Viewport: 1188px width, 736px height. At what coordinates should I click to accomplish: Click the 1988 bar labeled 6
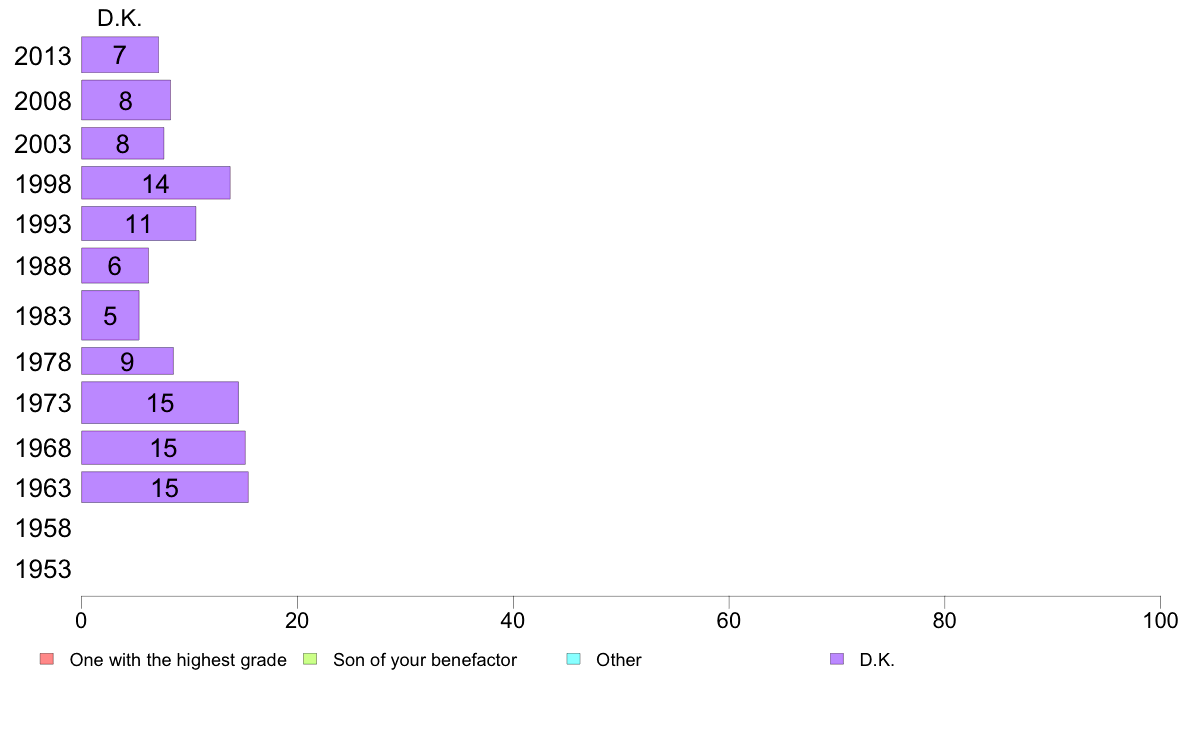point(114,265)
